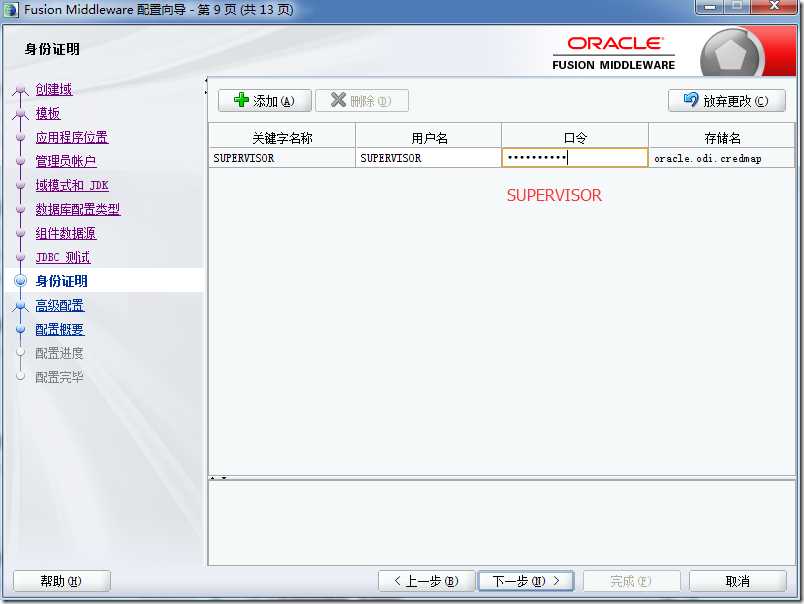This screenshot has width=804, height=604.
Task: Open the 高级配置 step
Action: coord(59,306)
